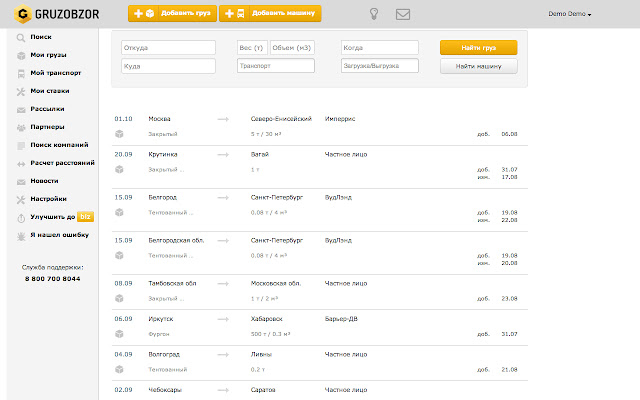Click the upgrade icon beside Улучшить до
Screen dimensions: 640x400
point(21,218)
